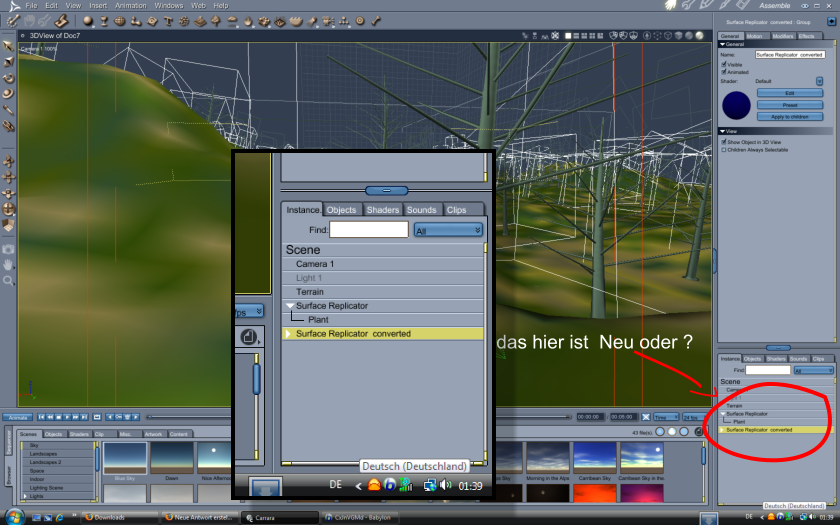Open the Windows menu

169,5
